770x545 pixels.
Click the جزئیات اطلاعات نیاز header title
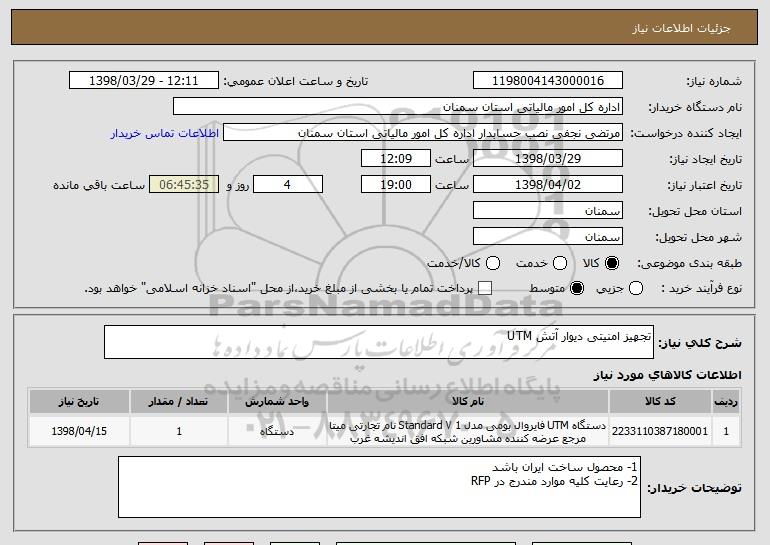point(681,28)
